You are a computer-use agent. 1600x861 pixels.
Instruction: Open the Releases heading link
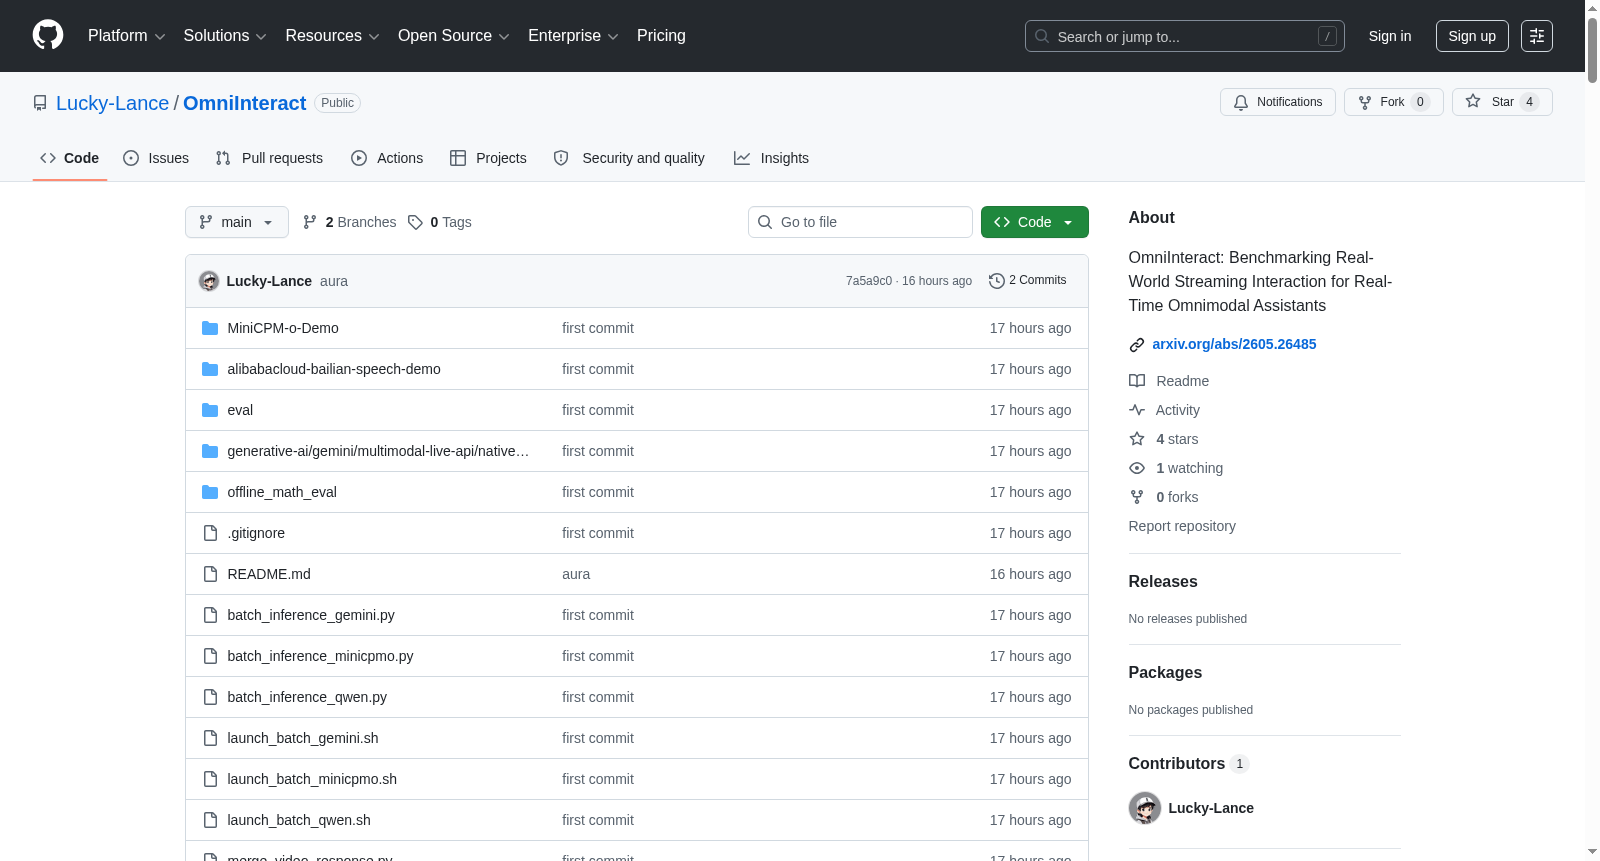[x=1163, y=581]
